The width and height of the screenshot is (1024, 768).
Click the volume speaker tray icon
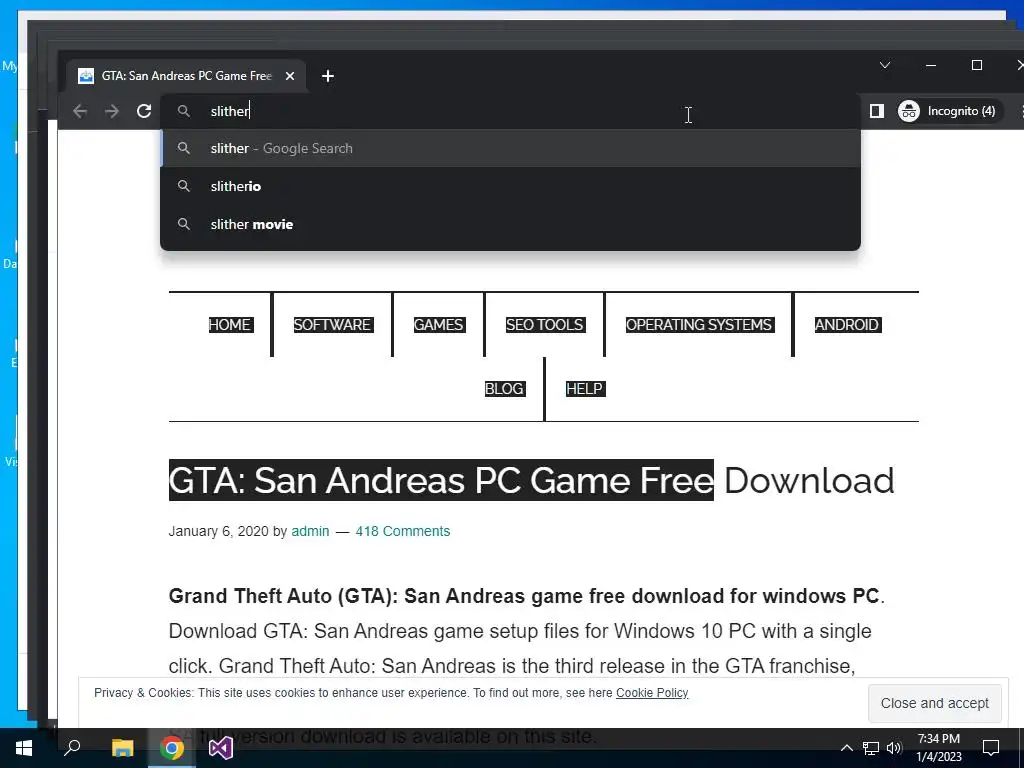click(x=894, y=748)
